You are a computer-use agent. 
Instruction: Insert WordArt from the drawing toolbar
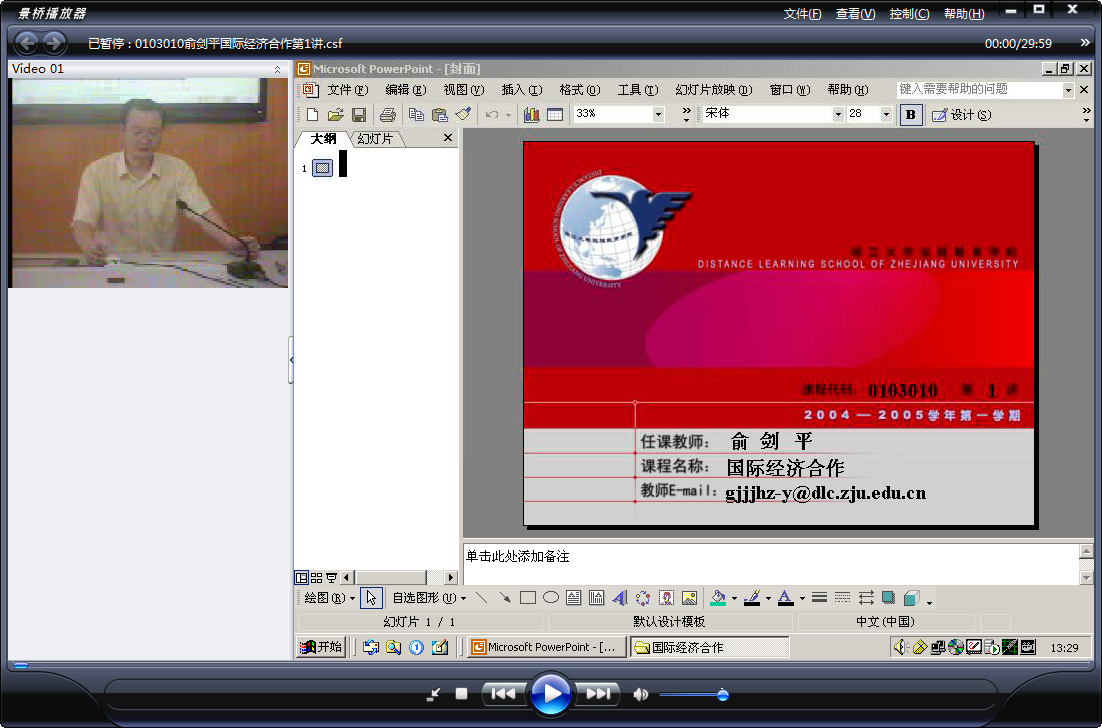pyautogui.click(x=620, y=598)
